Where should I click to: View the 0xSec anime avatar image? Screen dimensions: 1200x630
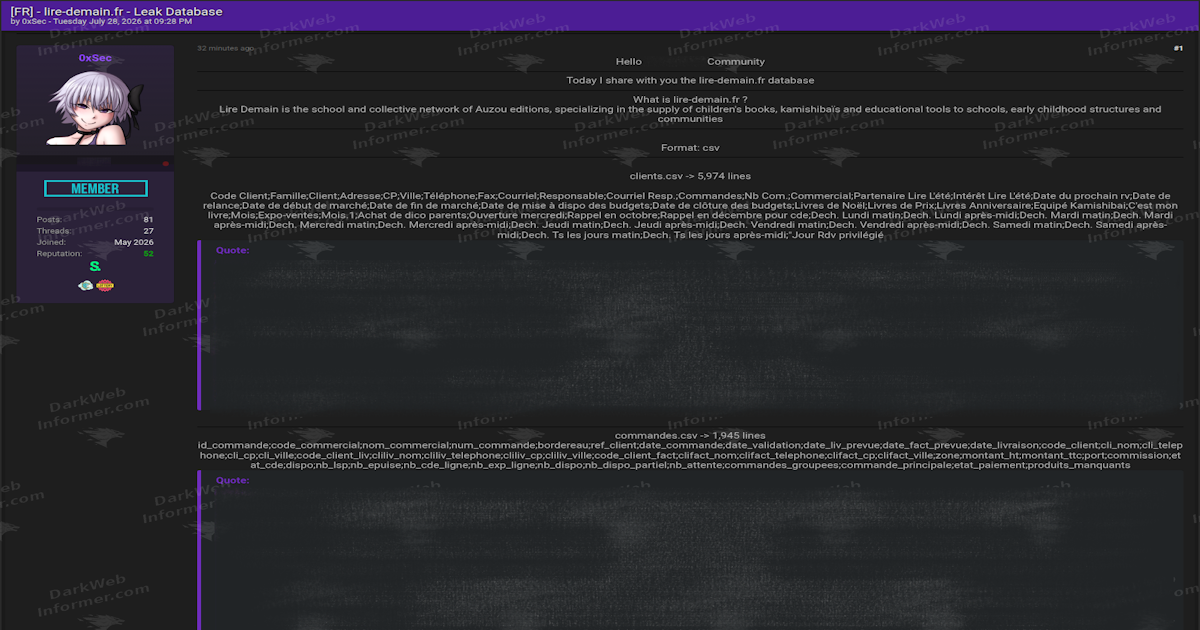coord(95,106)
